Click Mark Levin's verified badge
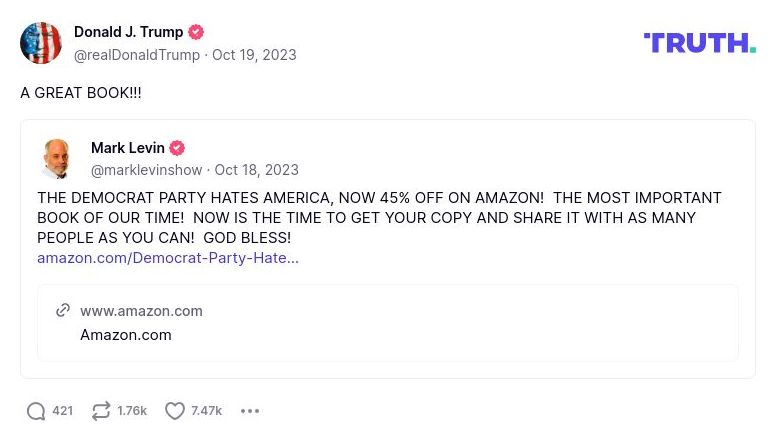Image resolution: width=777 pixels, height=441 pixels. click(177, 148)
